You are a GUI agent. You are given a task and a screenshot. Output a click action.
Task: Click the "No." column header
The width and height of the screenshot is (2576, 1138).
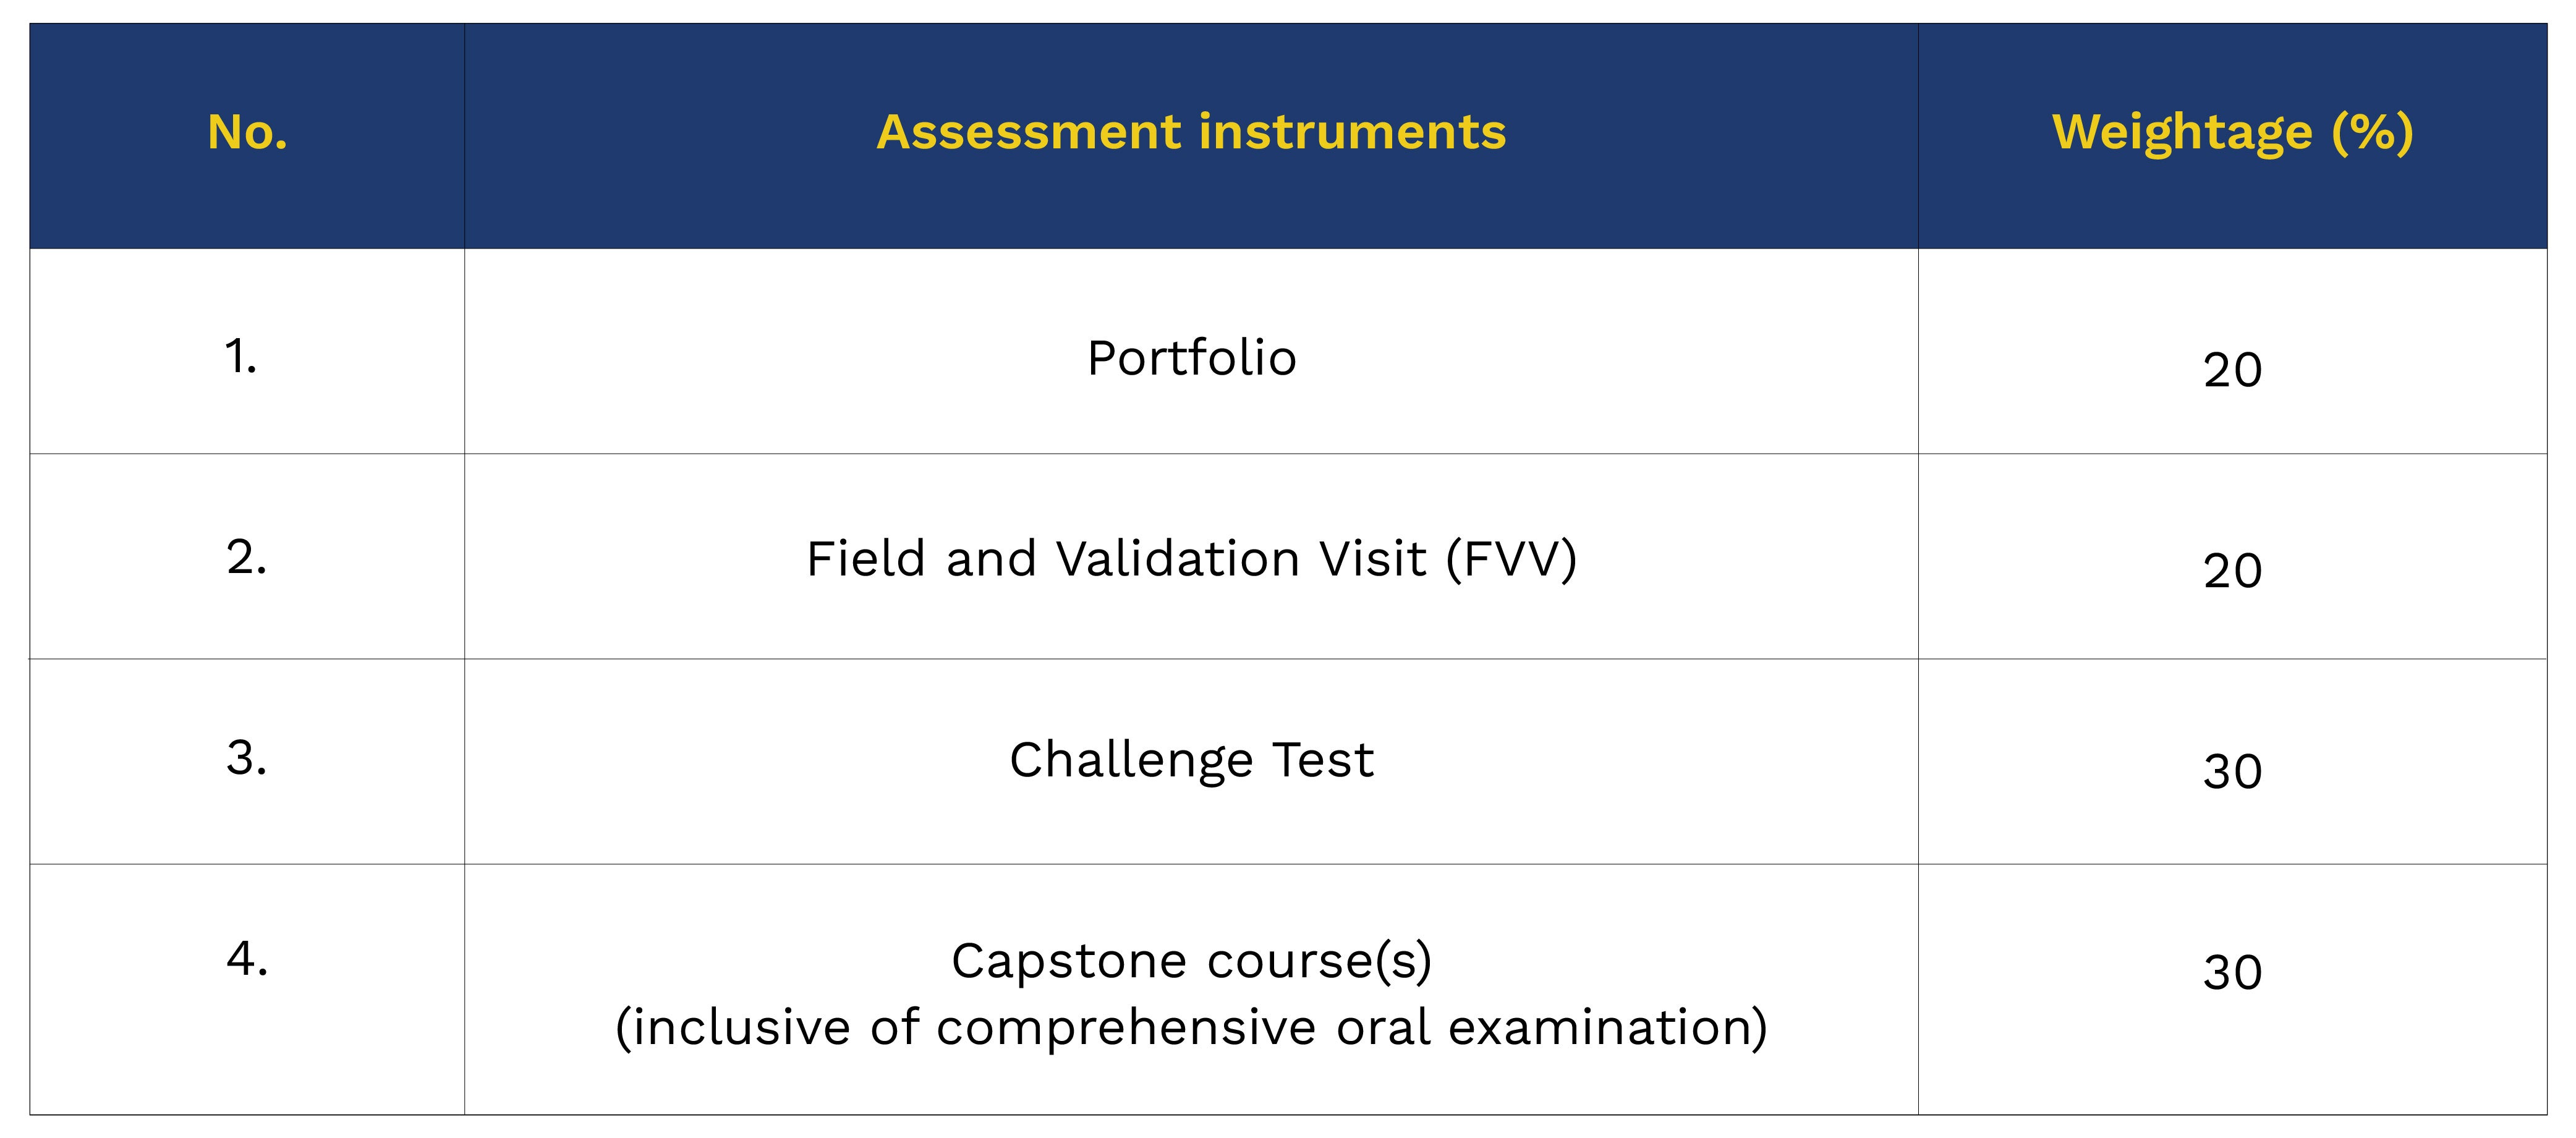pos(247,133)
